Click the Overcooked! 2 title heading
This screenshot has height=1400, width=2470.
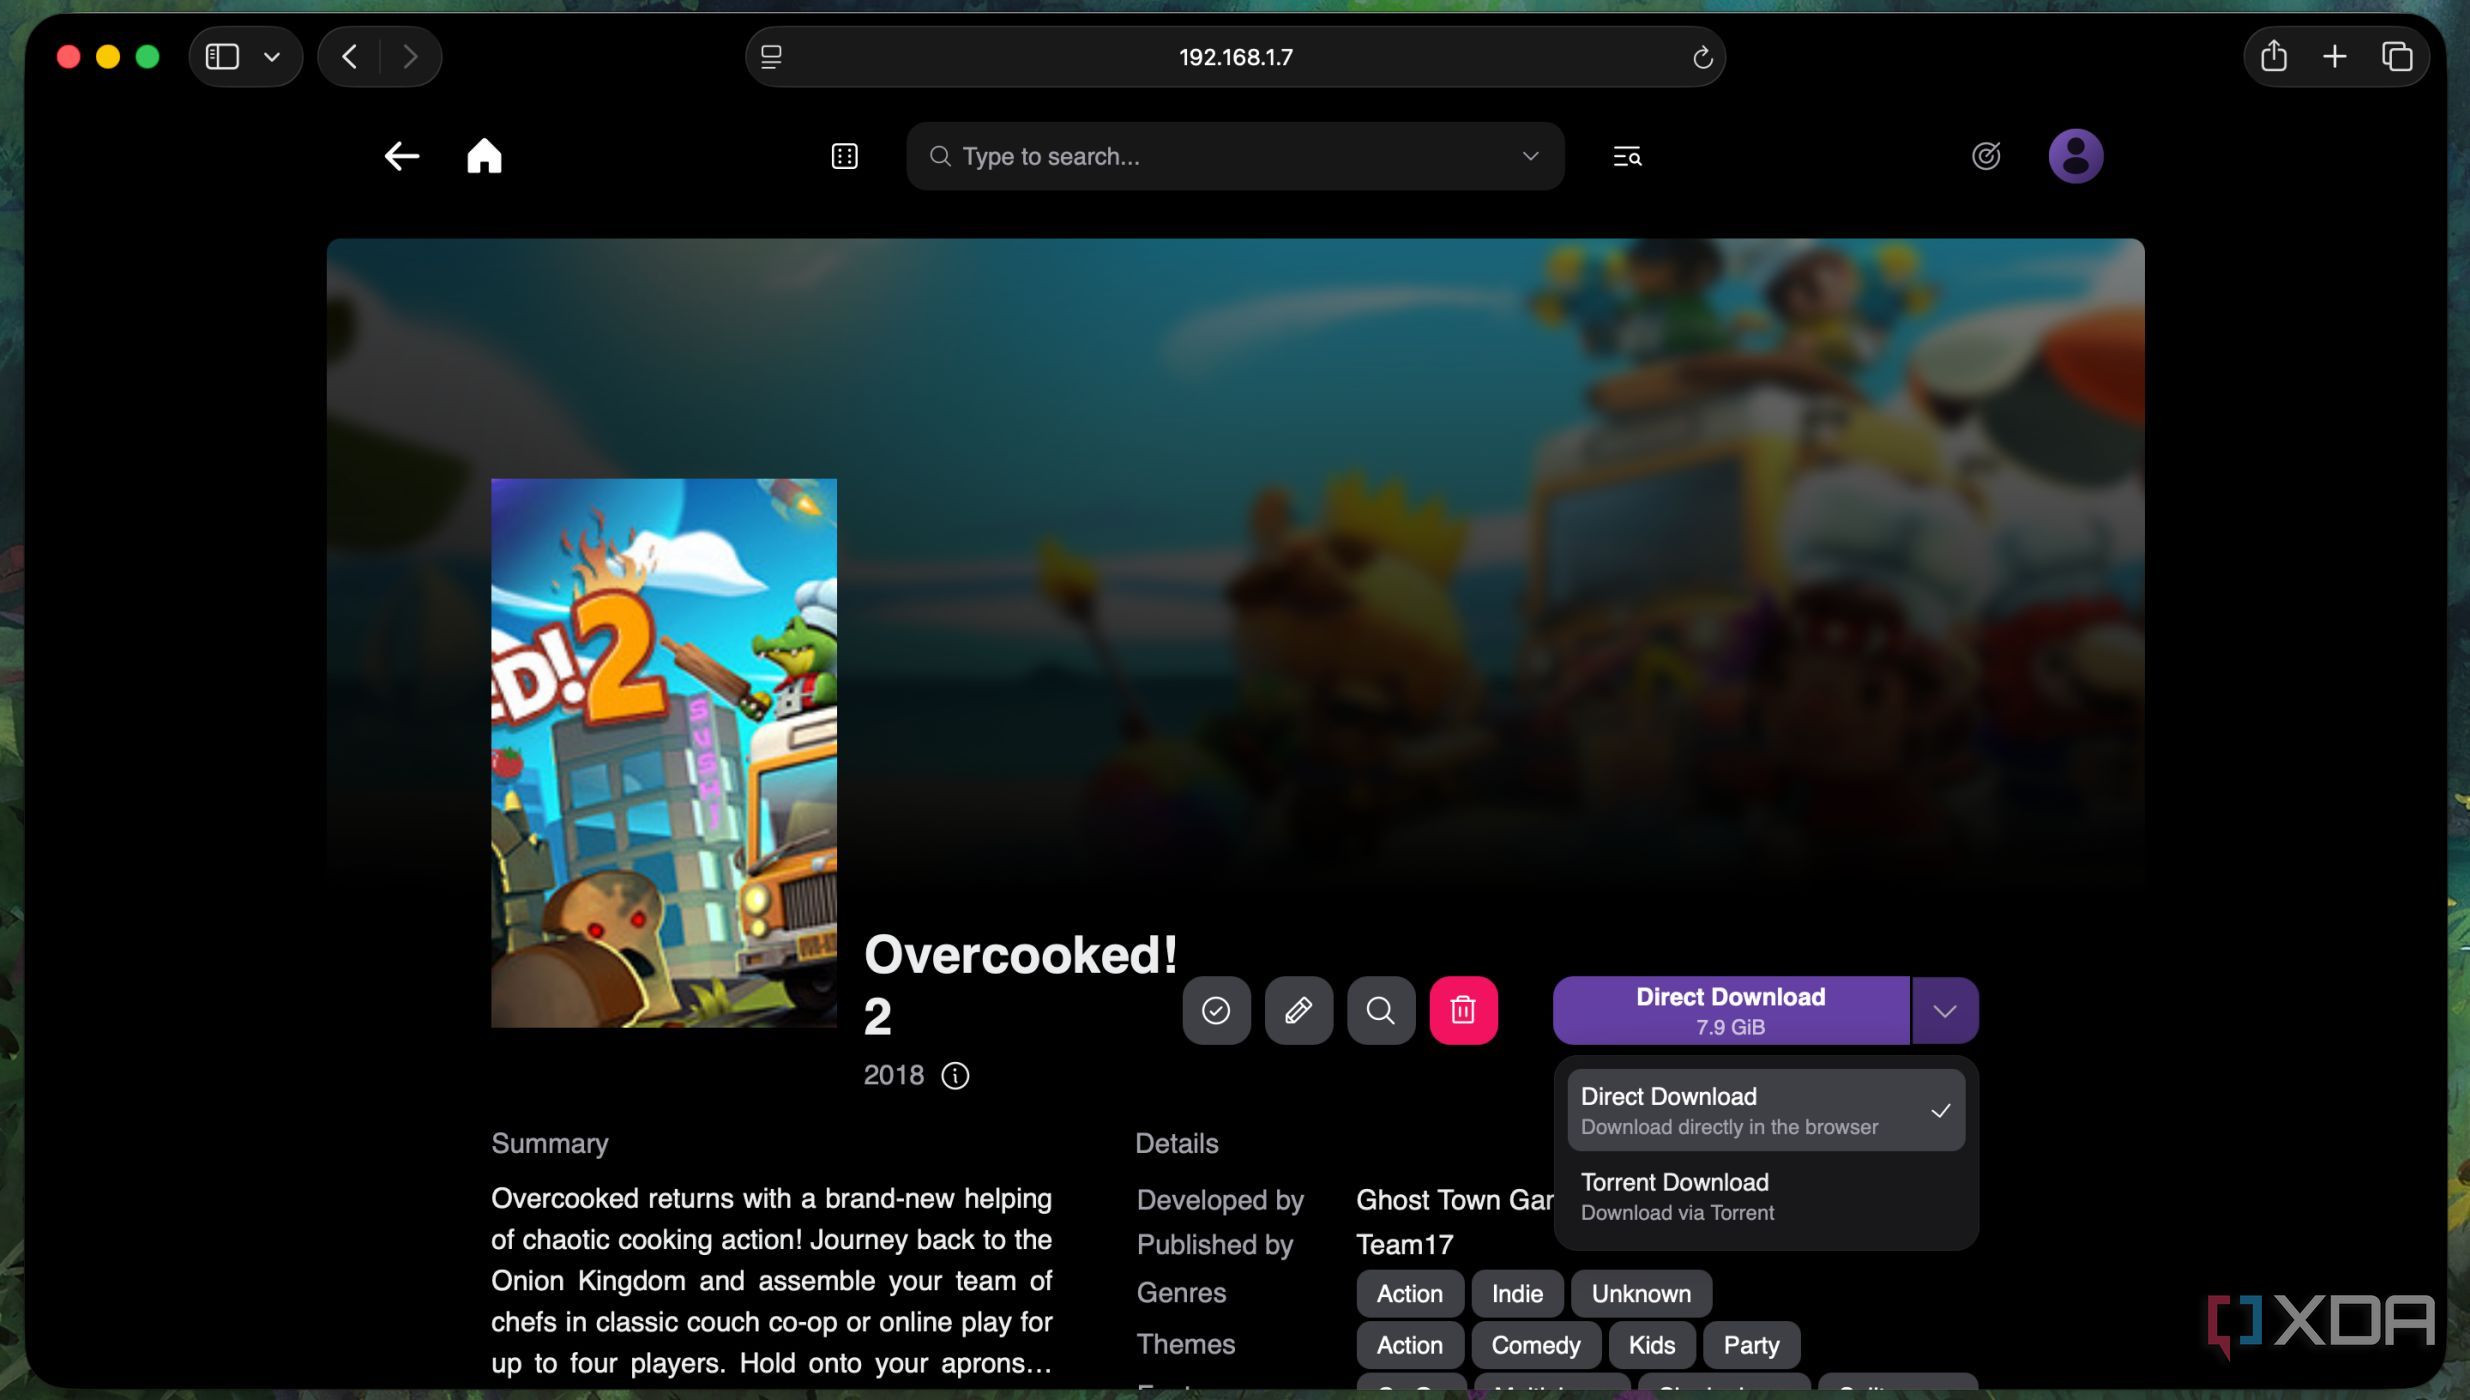(1020, 985)
